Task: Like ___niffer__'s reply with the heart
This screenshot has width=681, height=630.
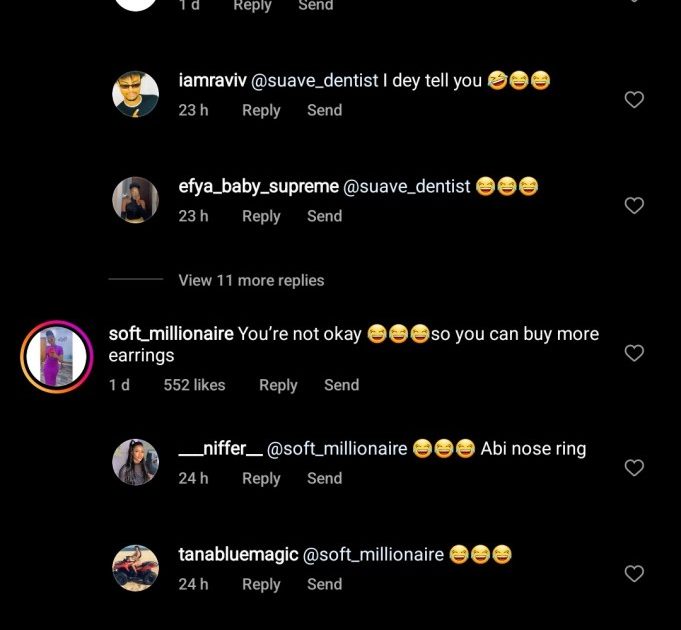Action: (x=634, y=468)
